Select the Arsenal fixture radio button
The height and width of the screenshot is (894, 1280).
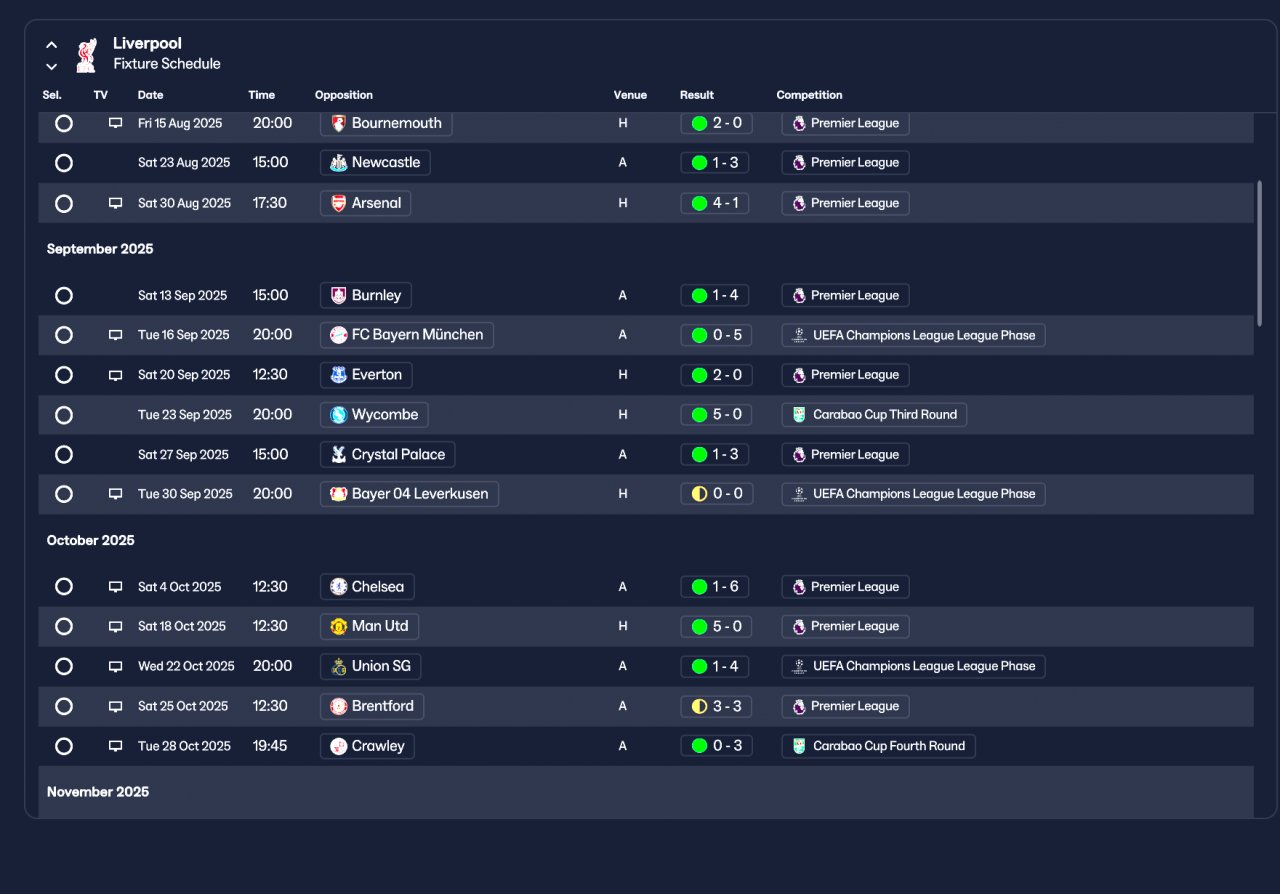pos(64,203)
